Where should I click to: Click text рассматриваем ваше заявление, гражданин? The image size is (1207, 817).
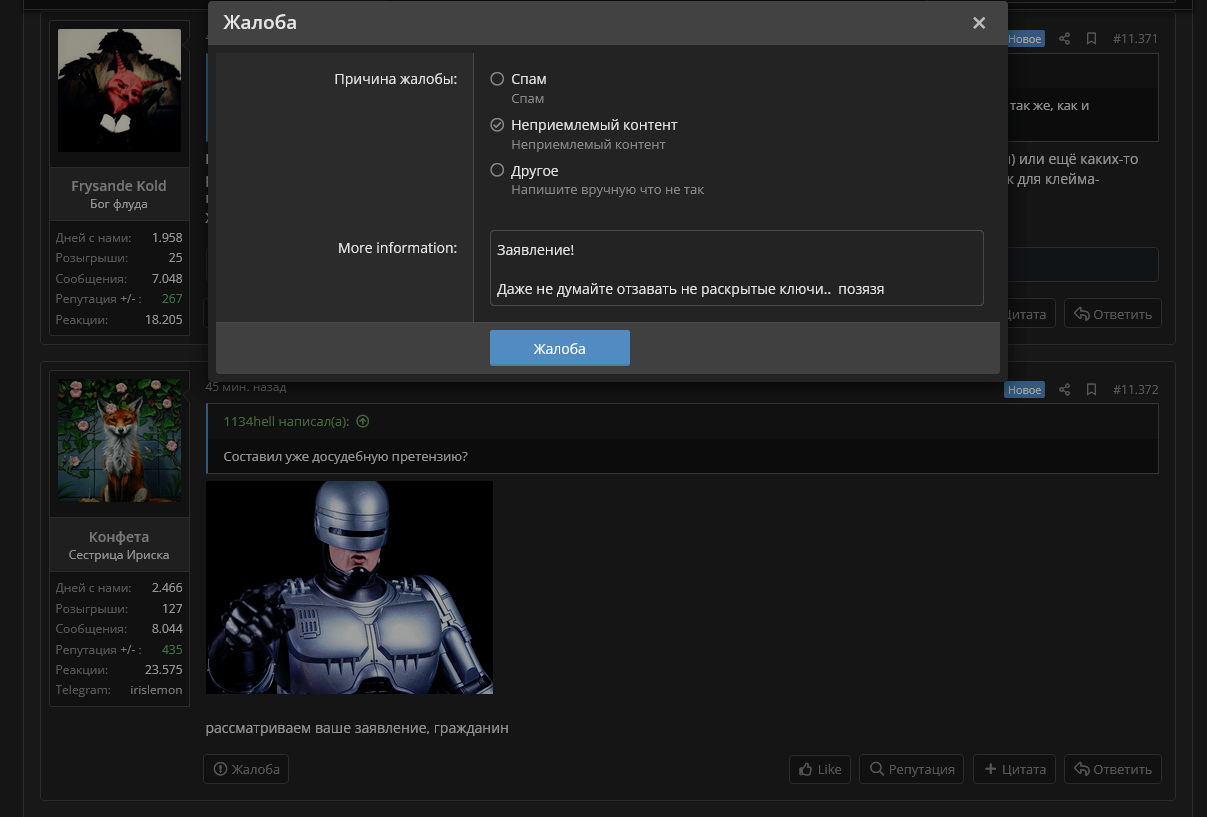coord(357,728)
